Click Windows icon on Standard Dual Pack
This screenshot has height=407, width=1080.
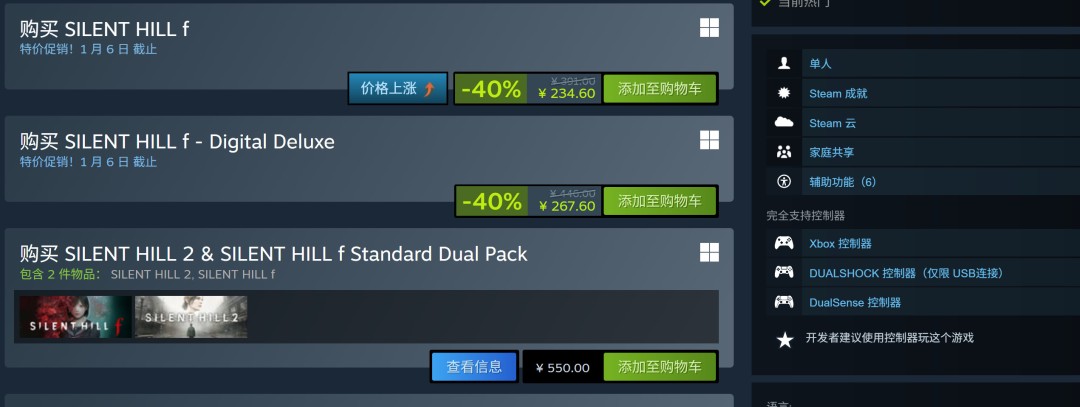click(709, 253)
